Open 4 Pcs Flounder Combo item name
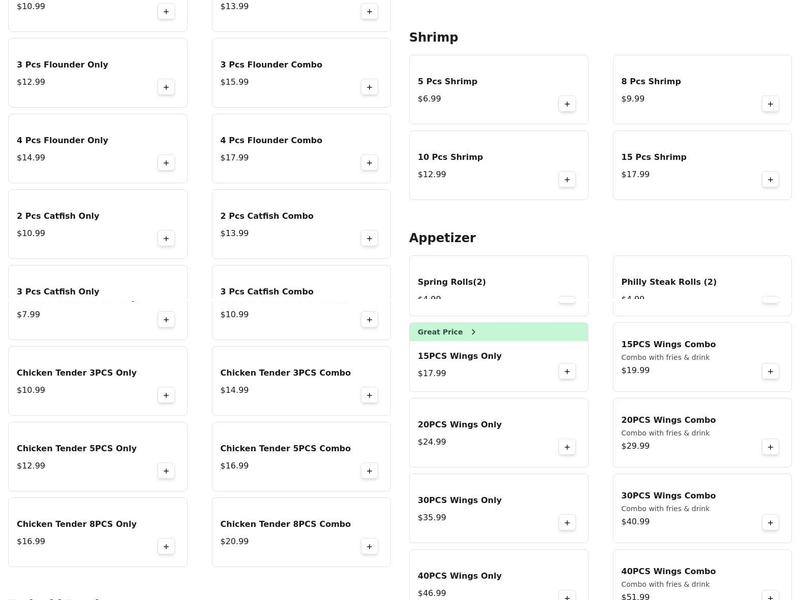This screenshot has width=800, height=600. point(271,141)
